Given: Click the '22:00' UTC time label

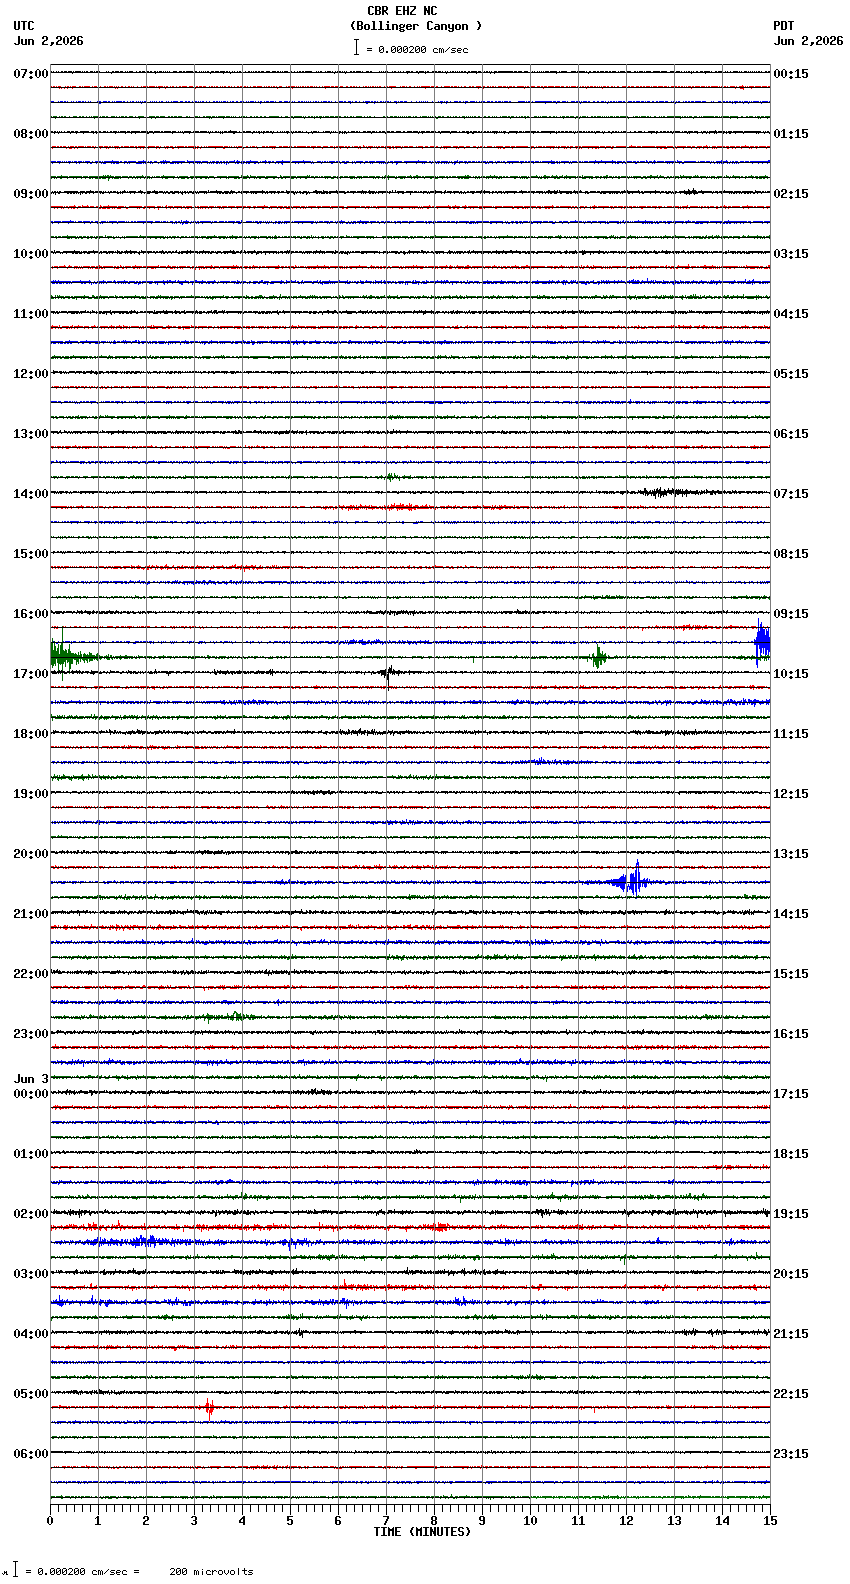Looking at the screenshot, I should coord(31,974).
